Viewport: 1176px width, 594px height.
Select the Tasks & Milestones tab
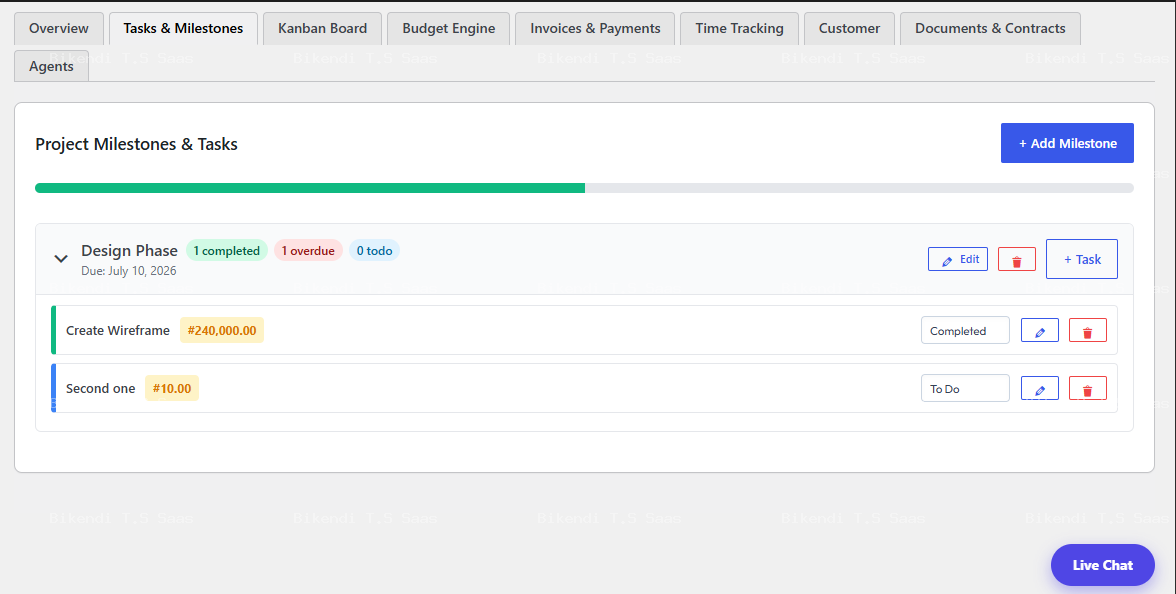183,28
